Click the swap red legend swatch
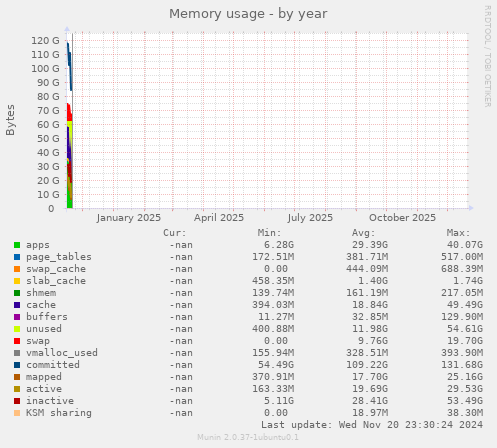This screenshot has height=448, width=497. pyautogui.click(x=17, y=341)
